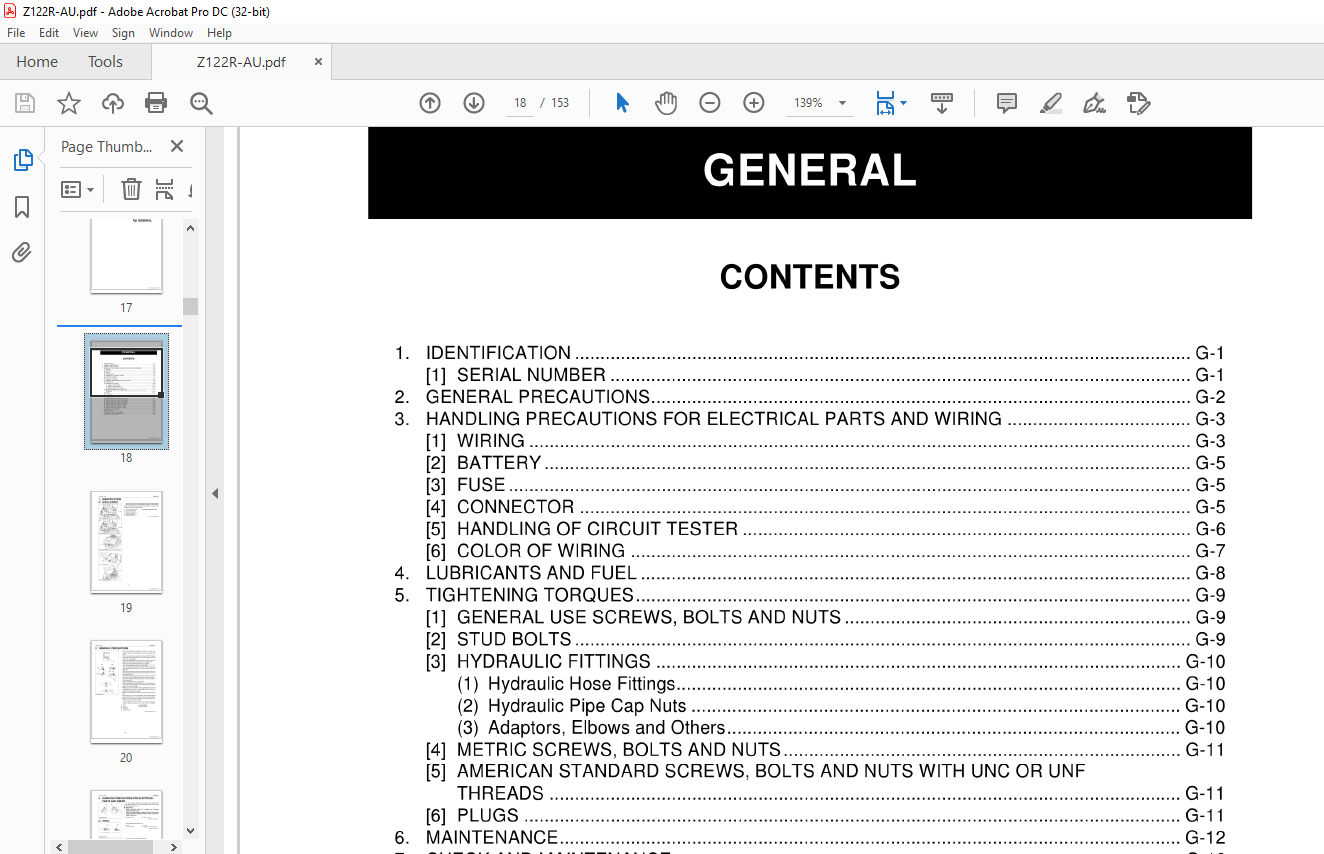Select page 19 thumbnail
The width and height of the screenshot is (1324, 854).
point(126,542)
